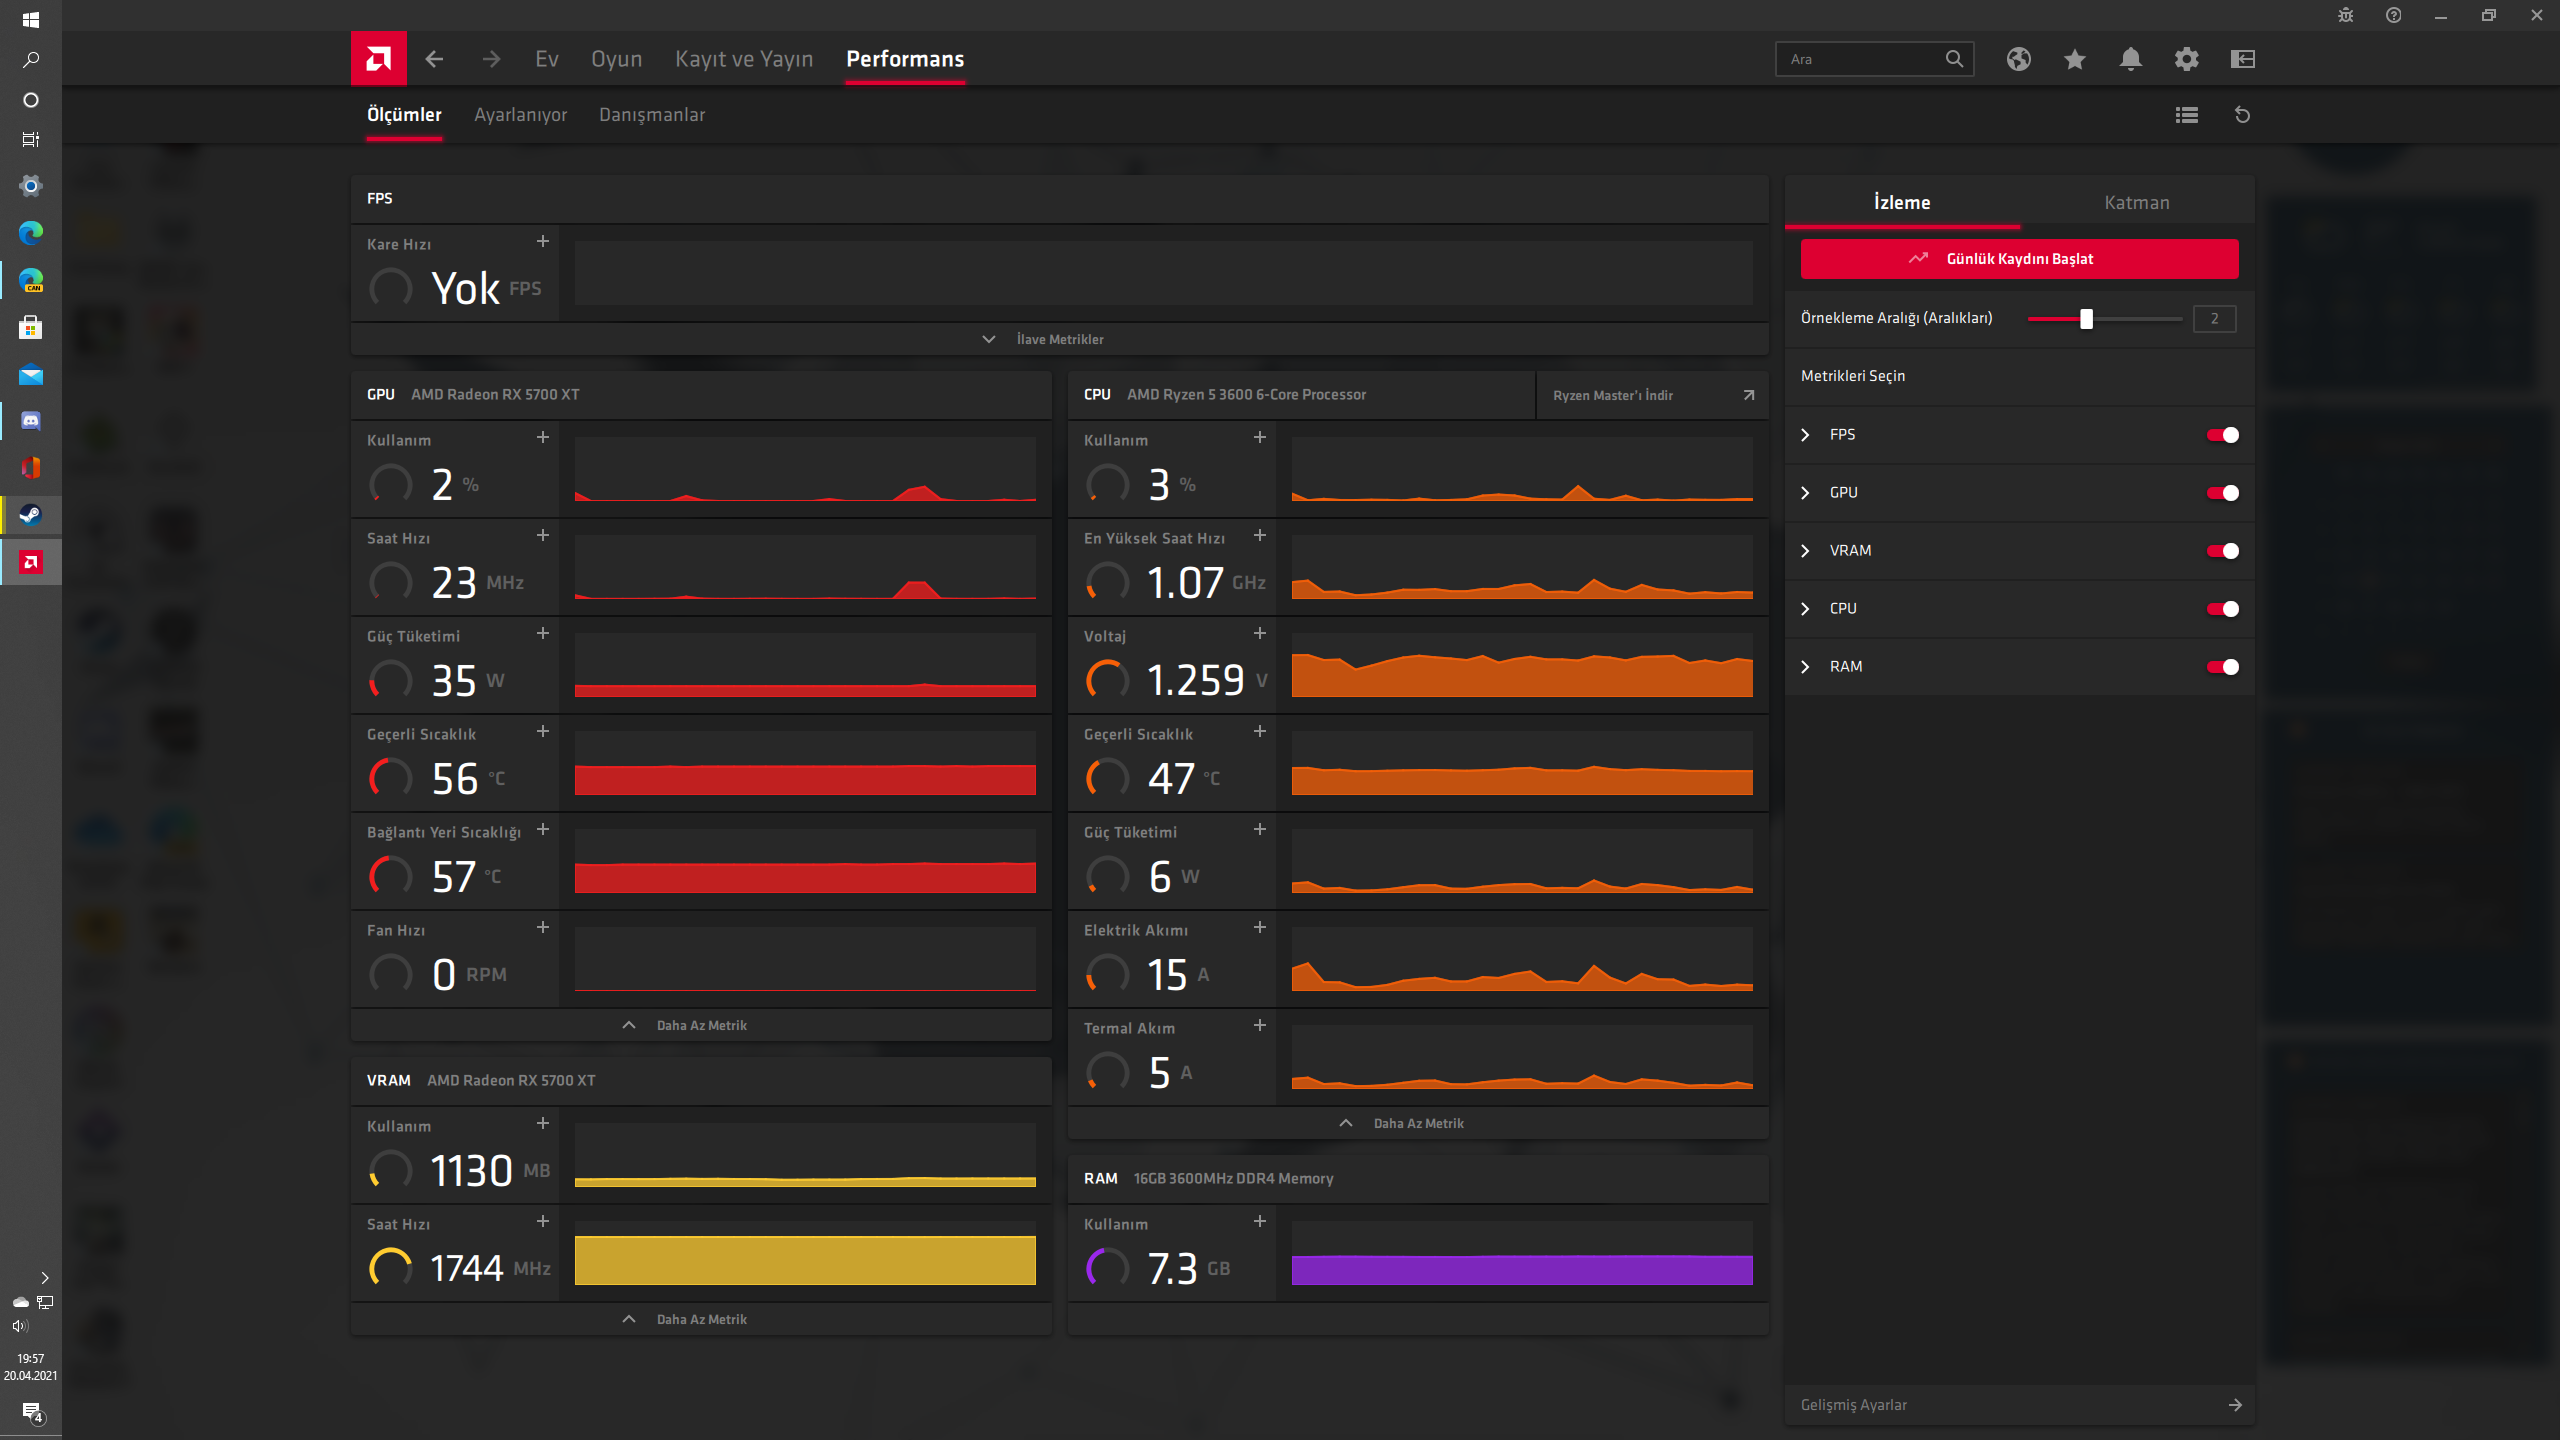This screenshot has height=1440, width=2560.
Task: Go back with the left arrow
Action: pos(434,59)
